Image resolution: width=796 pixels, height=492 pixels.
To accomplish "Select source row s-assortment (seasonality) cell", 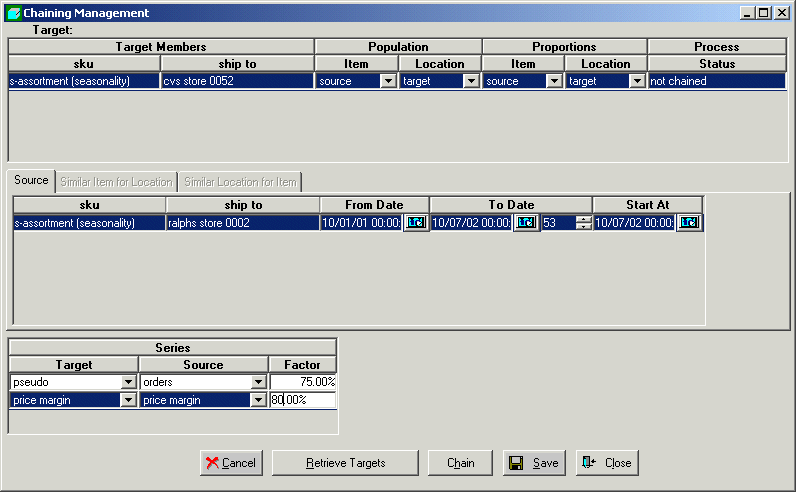I will click(x=89, y=222).
